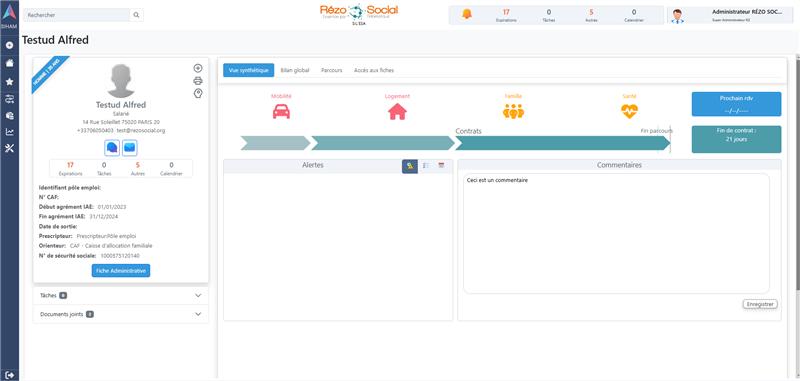
Task: Click the 0 Calendrier counter in top bar
Action: click(x=634, y=15)
